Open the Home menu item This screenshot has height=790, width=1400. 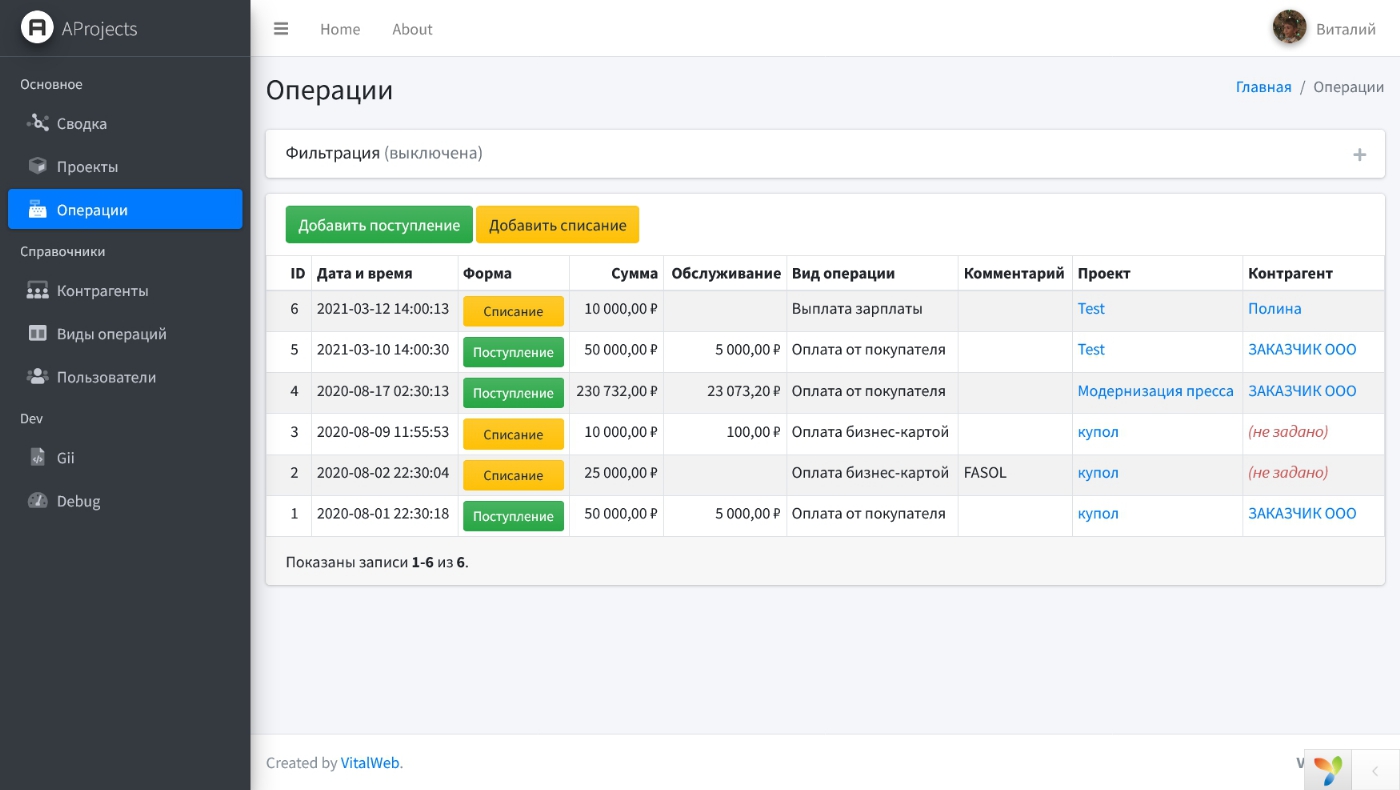(x=340, y=29)
